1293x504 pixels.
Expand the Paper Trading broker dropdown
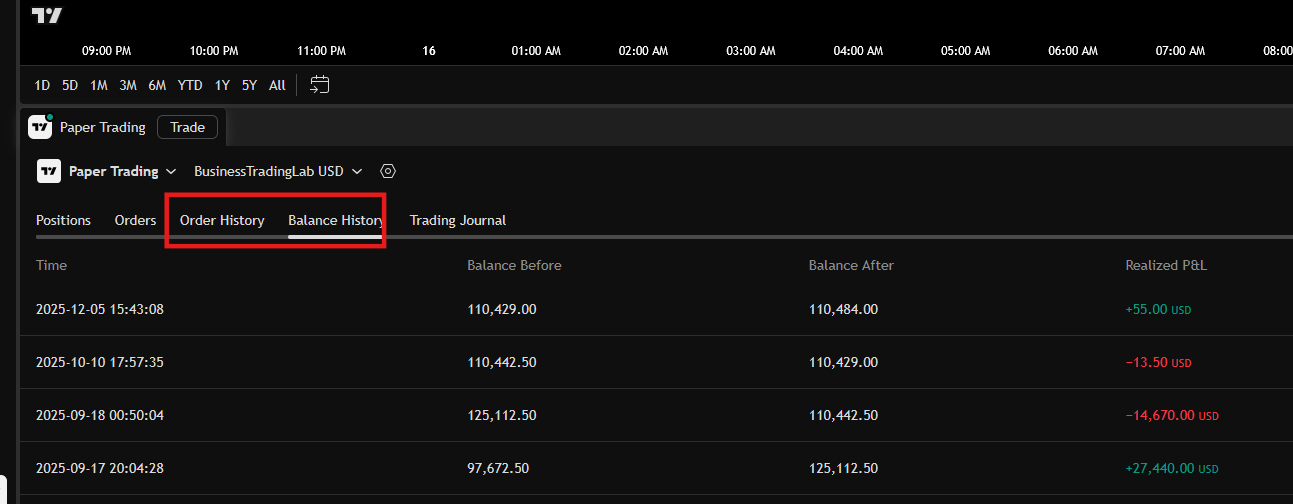click(x=122, y=171)
